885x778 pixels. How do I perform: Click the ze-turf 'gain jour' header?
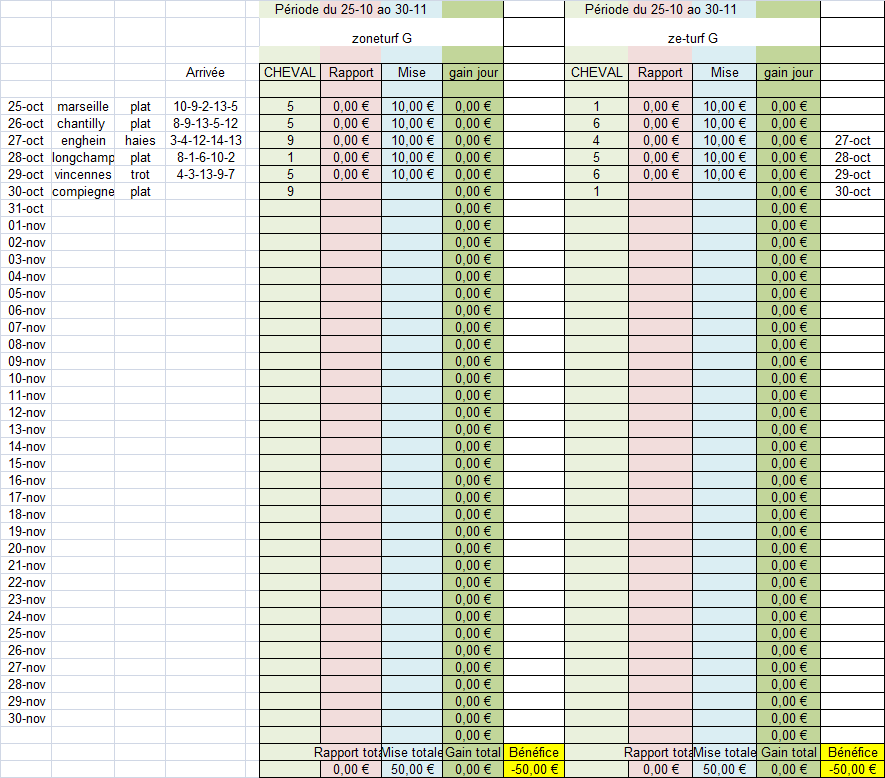pyautogui.click(x=788, y=72)
